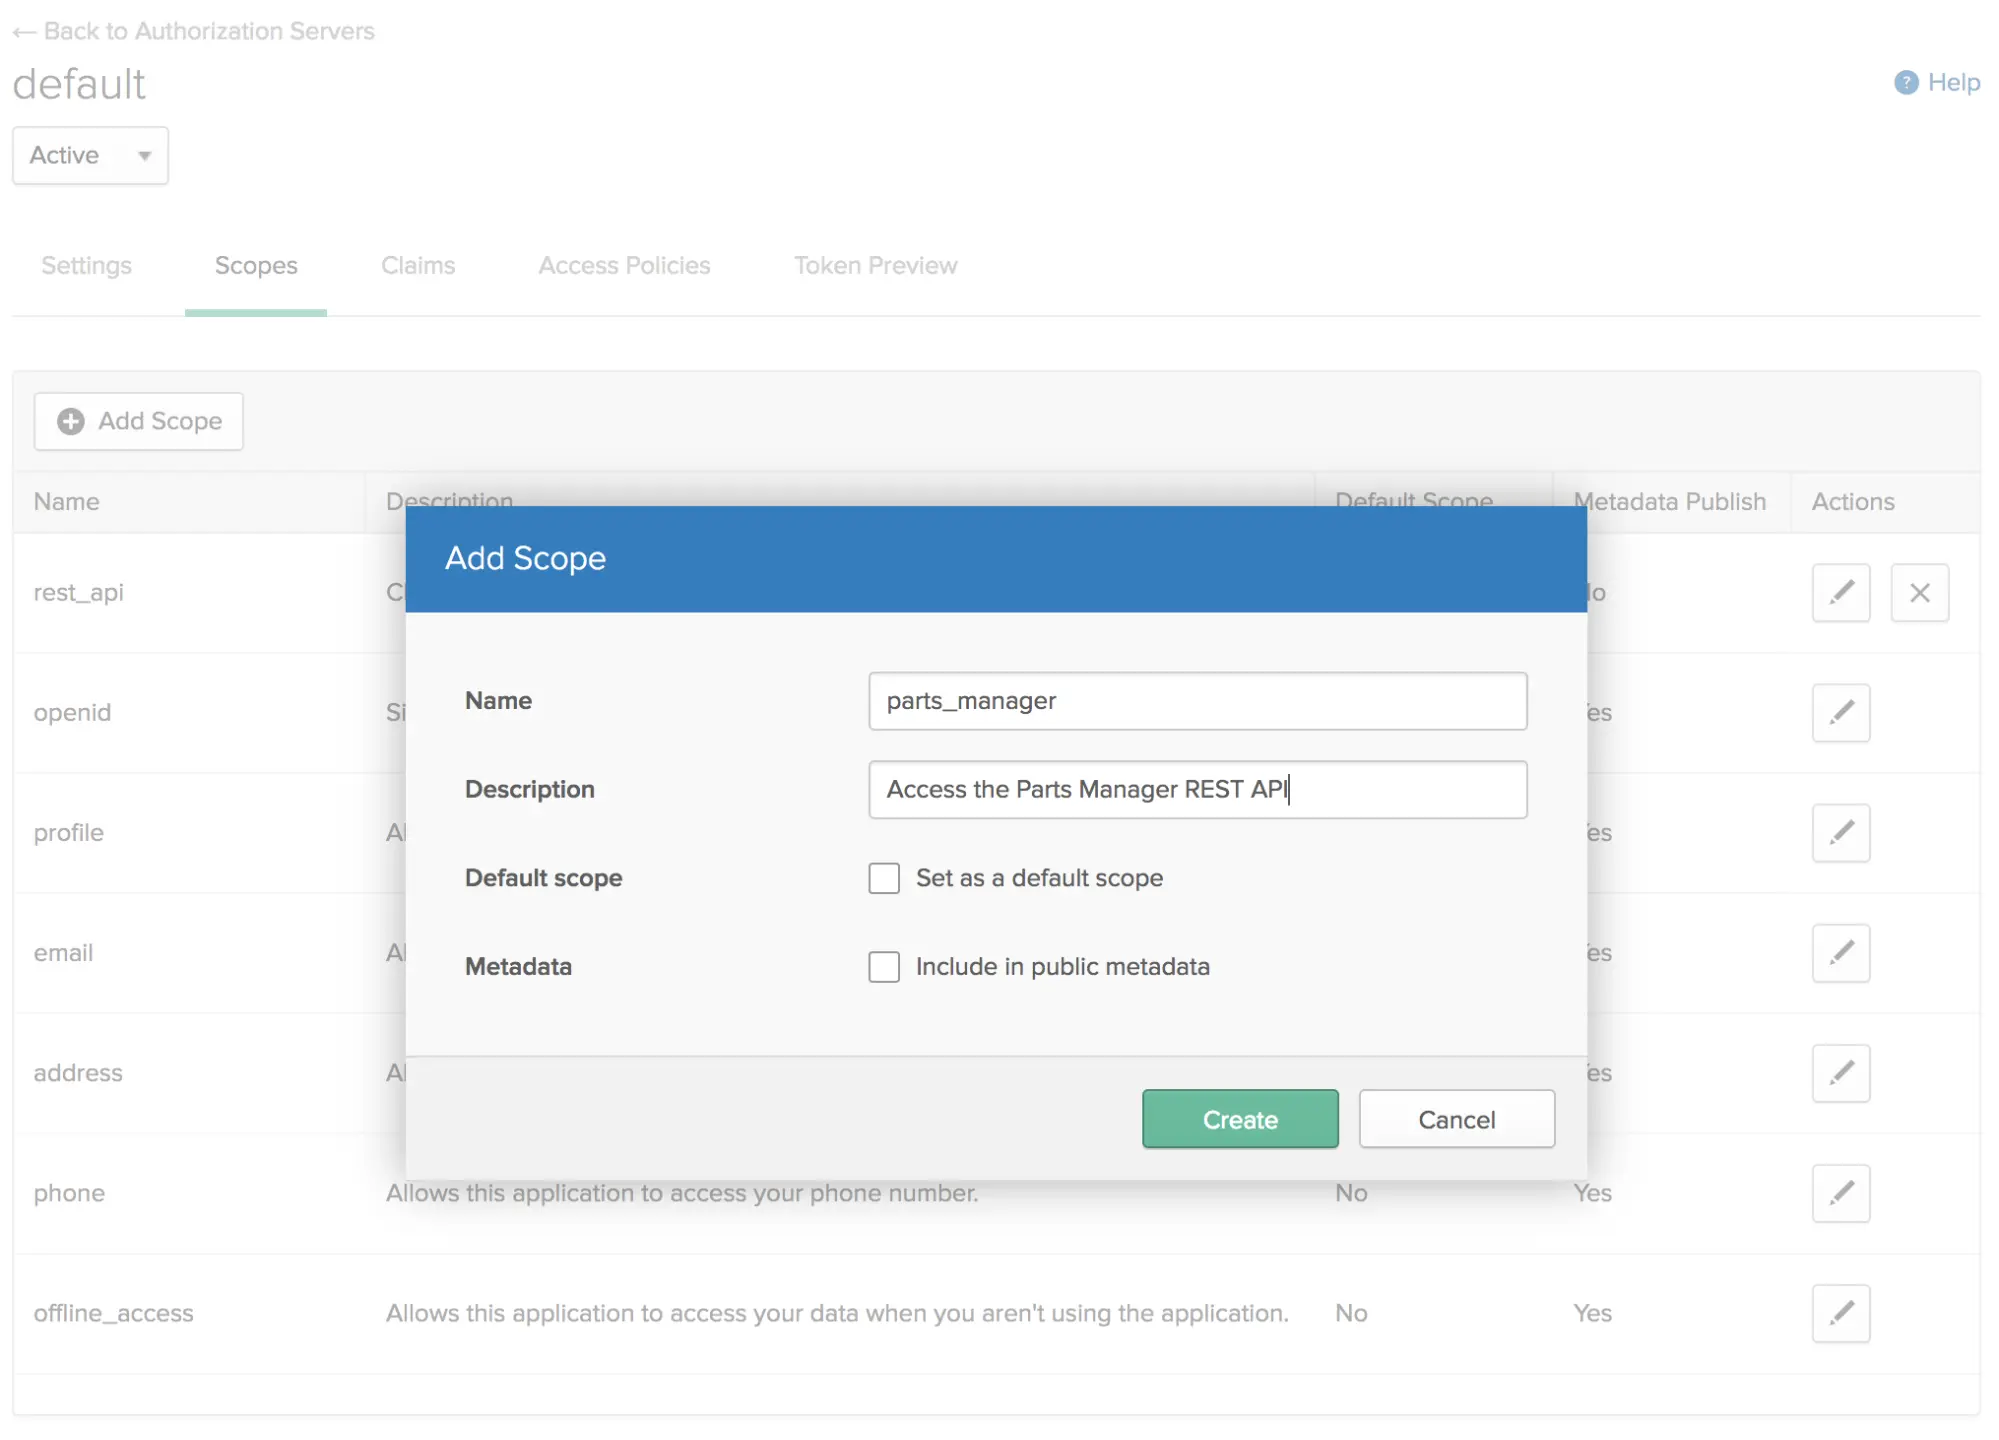
Task: Switch to the Claims tab
Action: point(418,266)
